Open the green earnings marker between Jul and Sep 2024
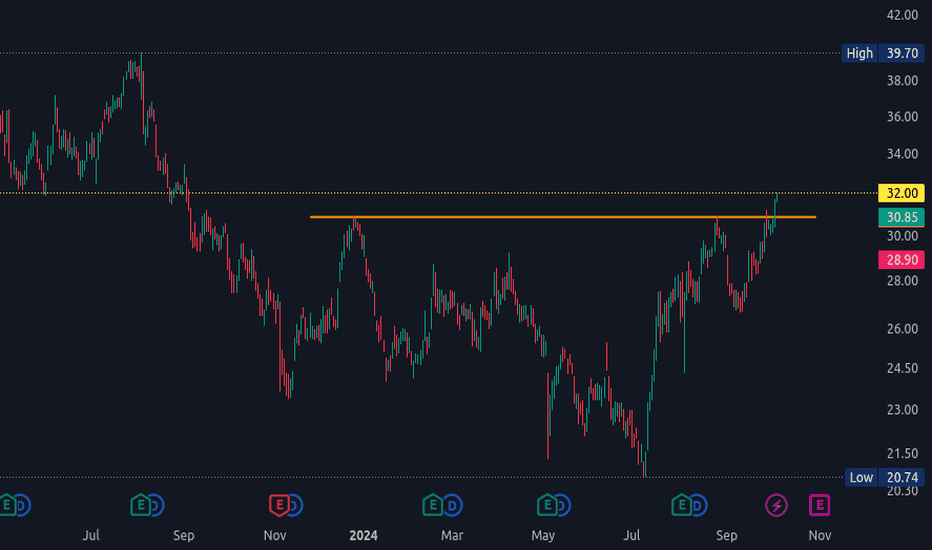Screen dimensions: 932x550 pyautogui.click(x=681, y=505)
